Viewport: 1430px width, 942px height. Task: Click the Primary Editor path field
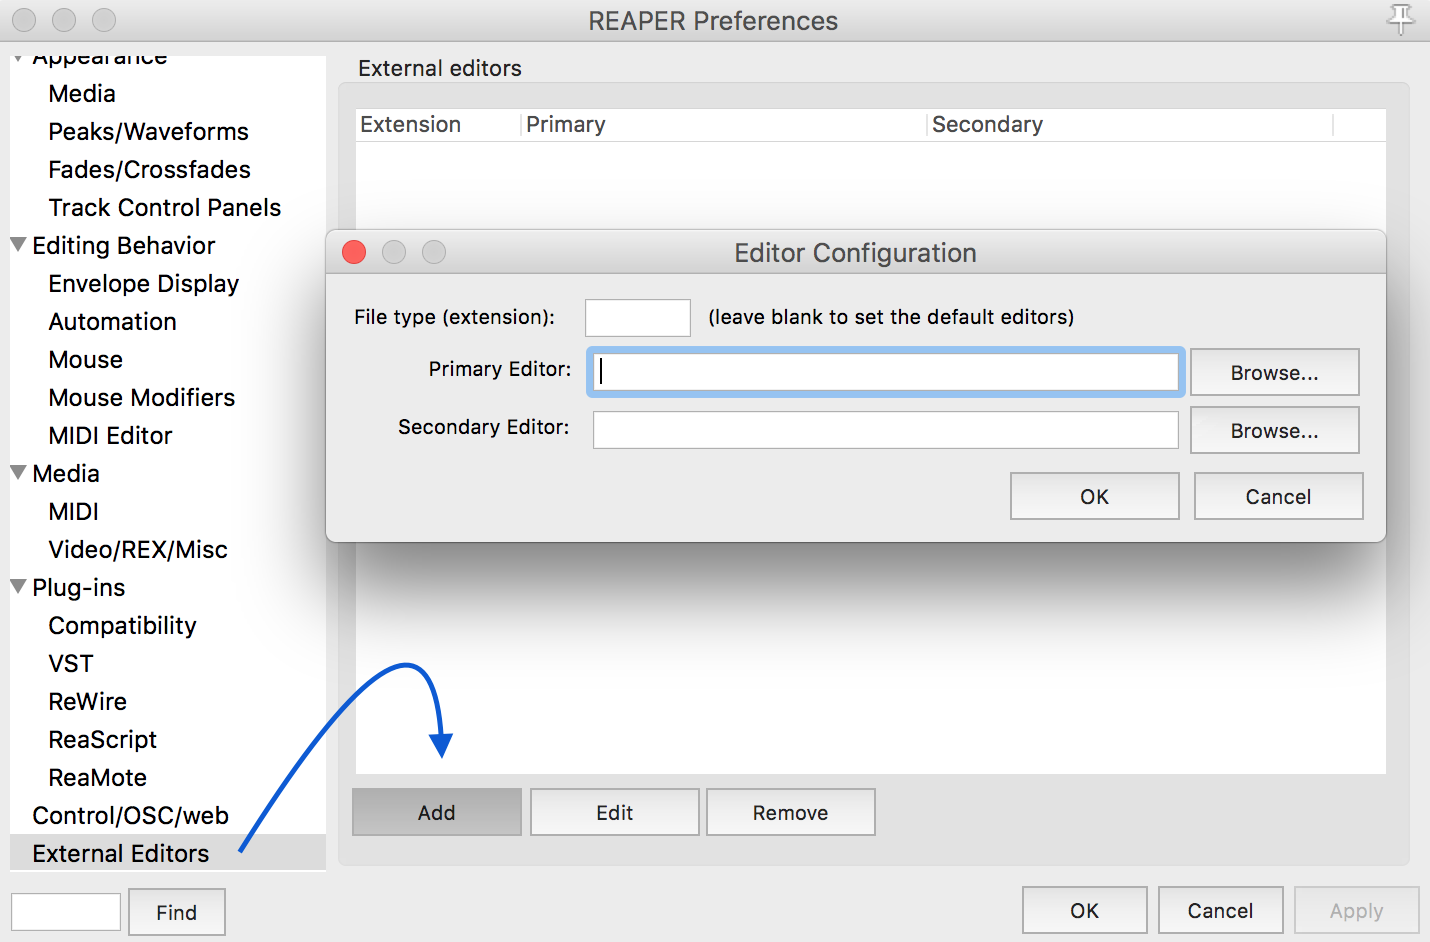tap(886, 372)
